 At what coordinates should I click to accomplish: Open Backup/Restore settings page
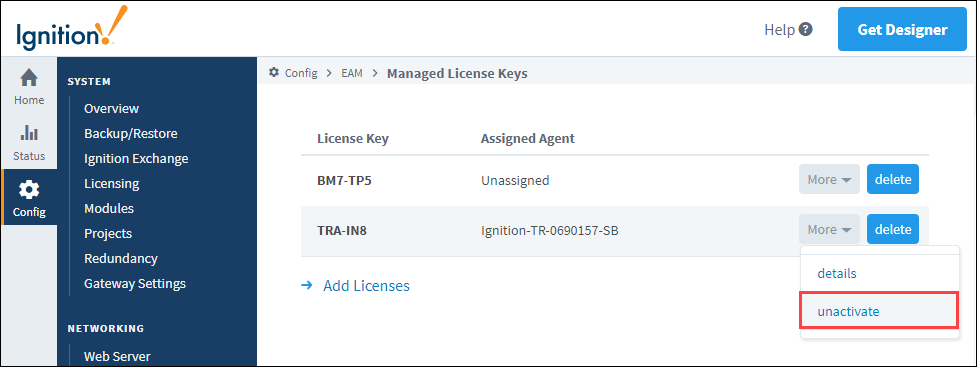131,133
